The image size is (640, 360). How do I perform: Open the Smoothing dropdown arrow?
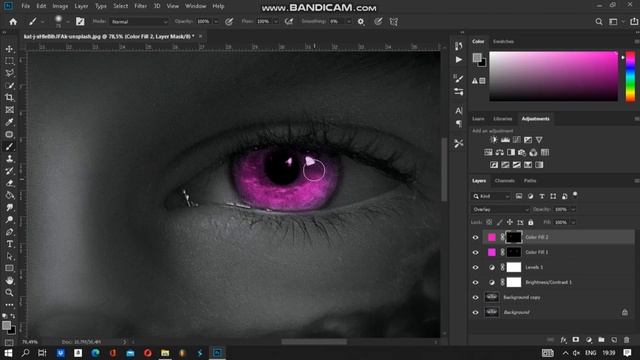[349, 22]
